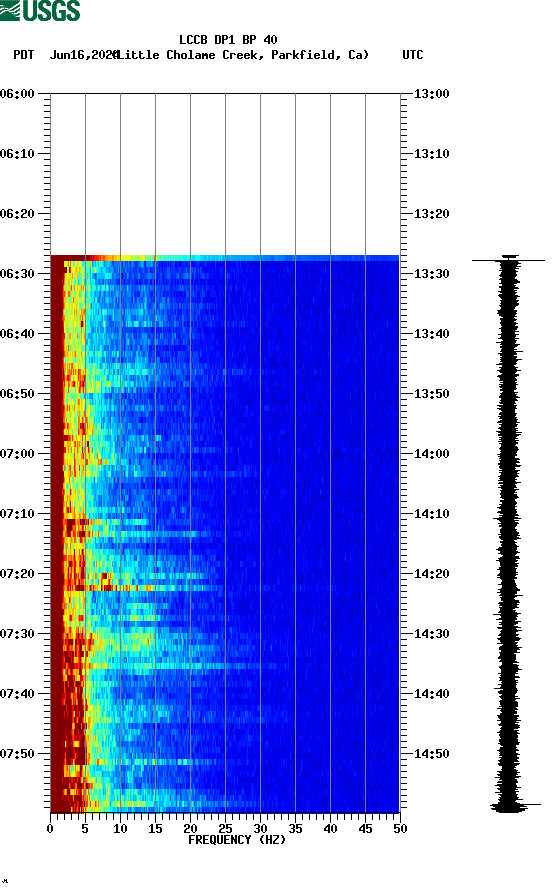Click the 07:40 PDT time label
552x892 pixels.
(x=17, y=693)
